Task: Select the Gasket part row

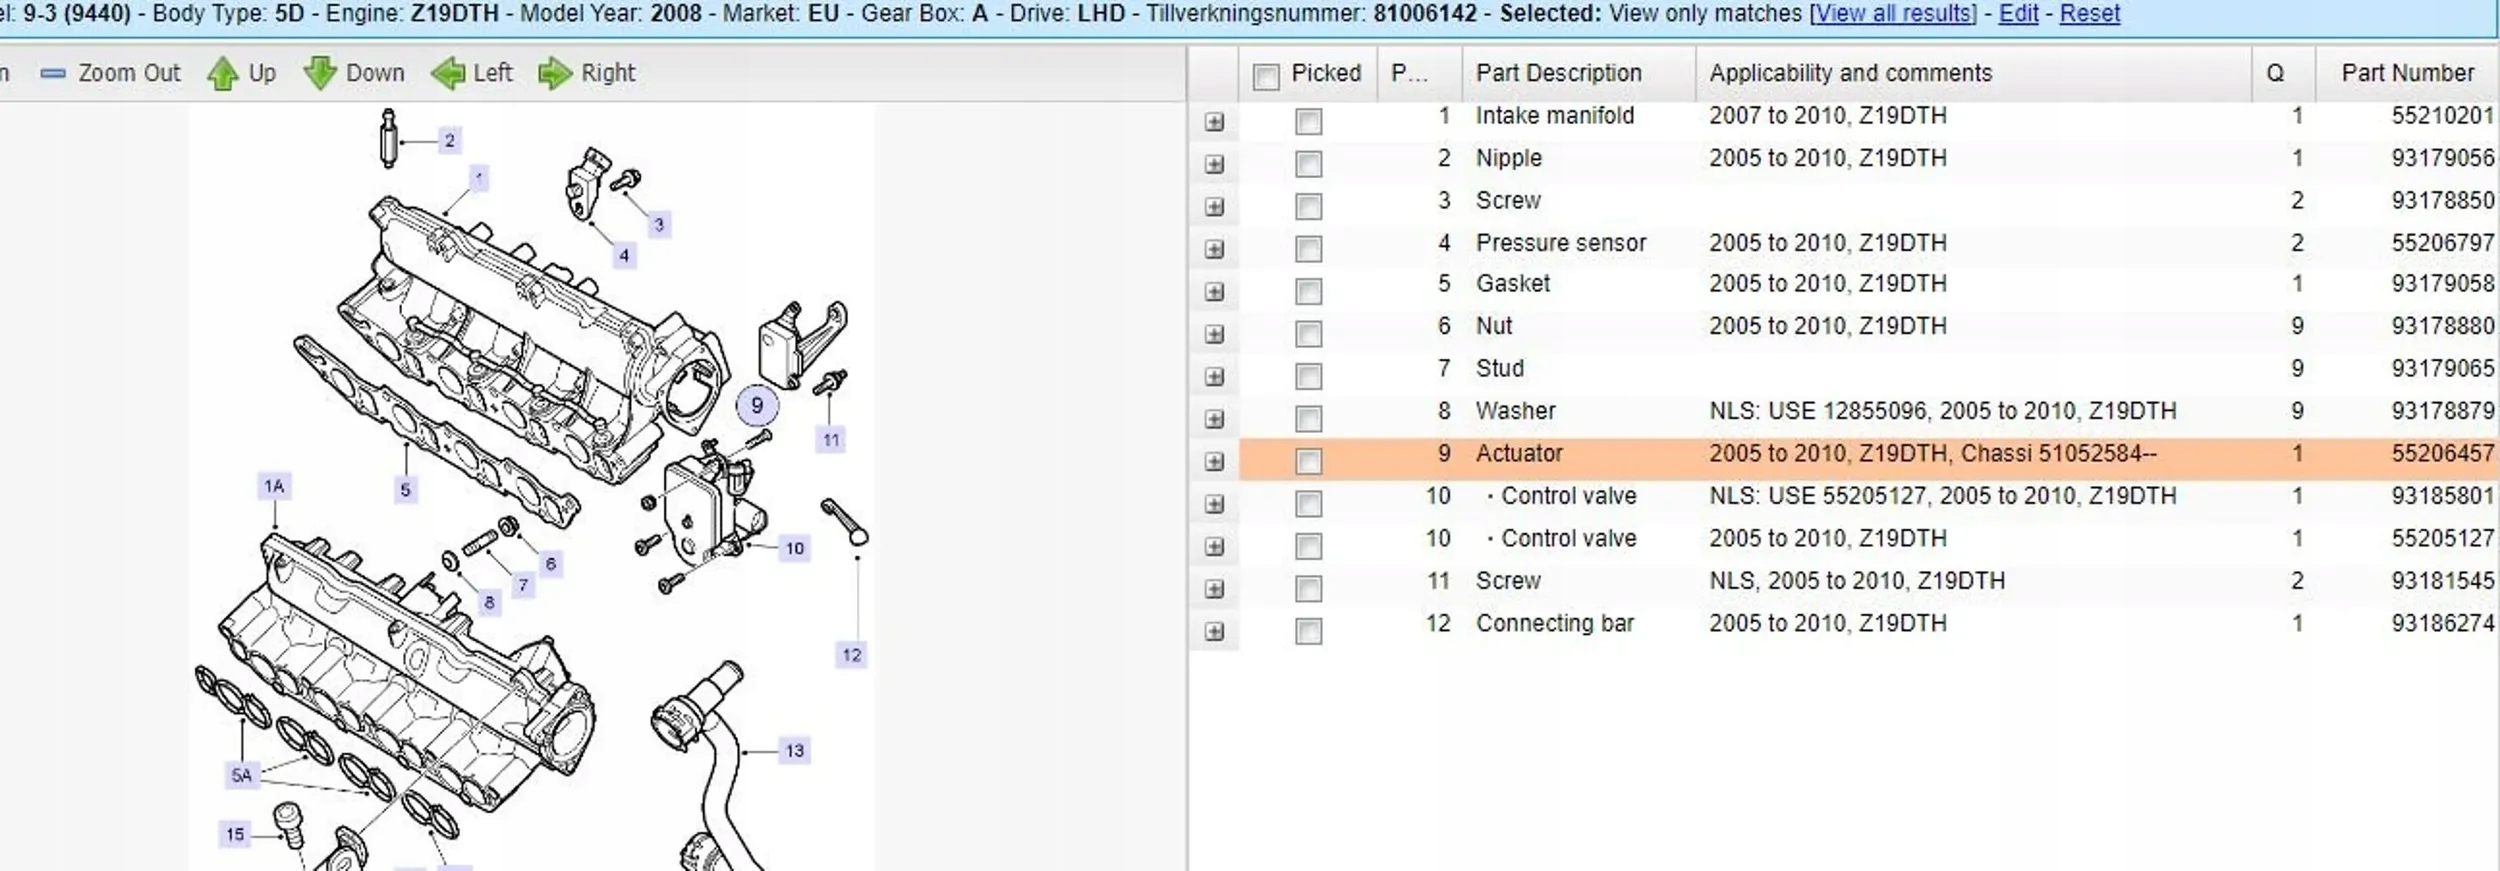Action: tap(1513, 284)
